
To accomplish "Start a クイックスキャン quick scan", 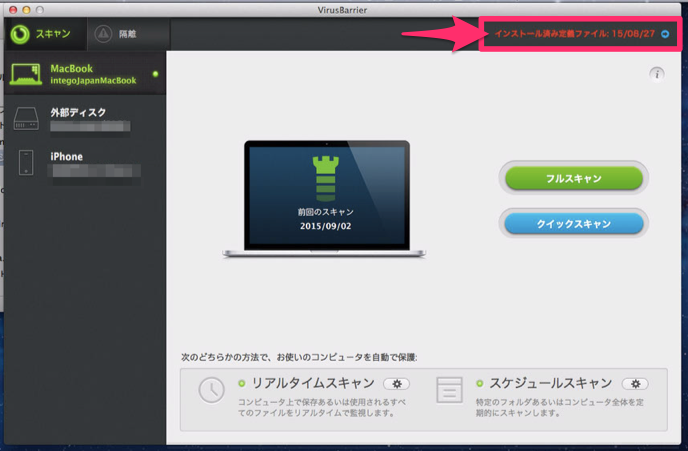I will 573,224.
